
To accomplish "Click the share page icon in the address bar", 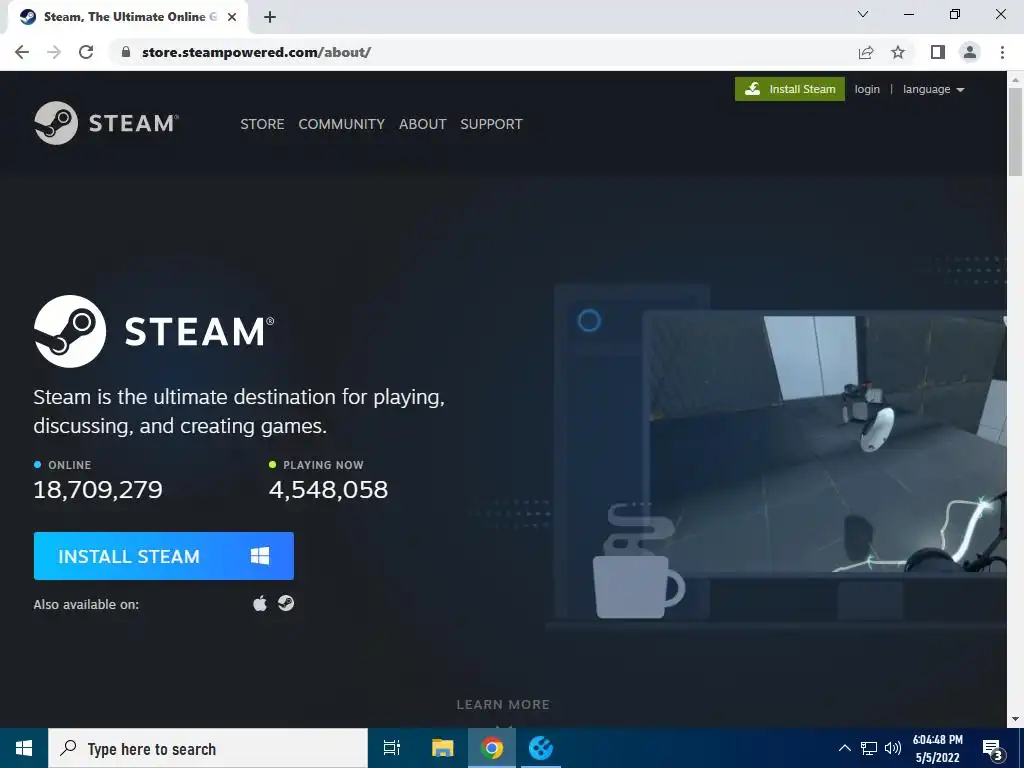I will pyautogui.click(x=866, y=52).
